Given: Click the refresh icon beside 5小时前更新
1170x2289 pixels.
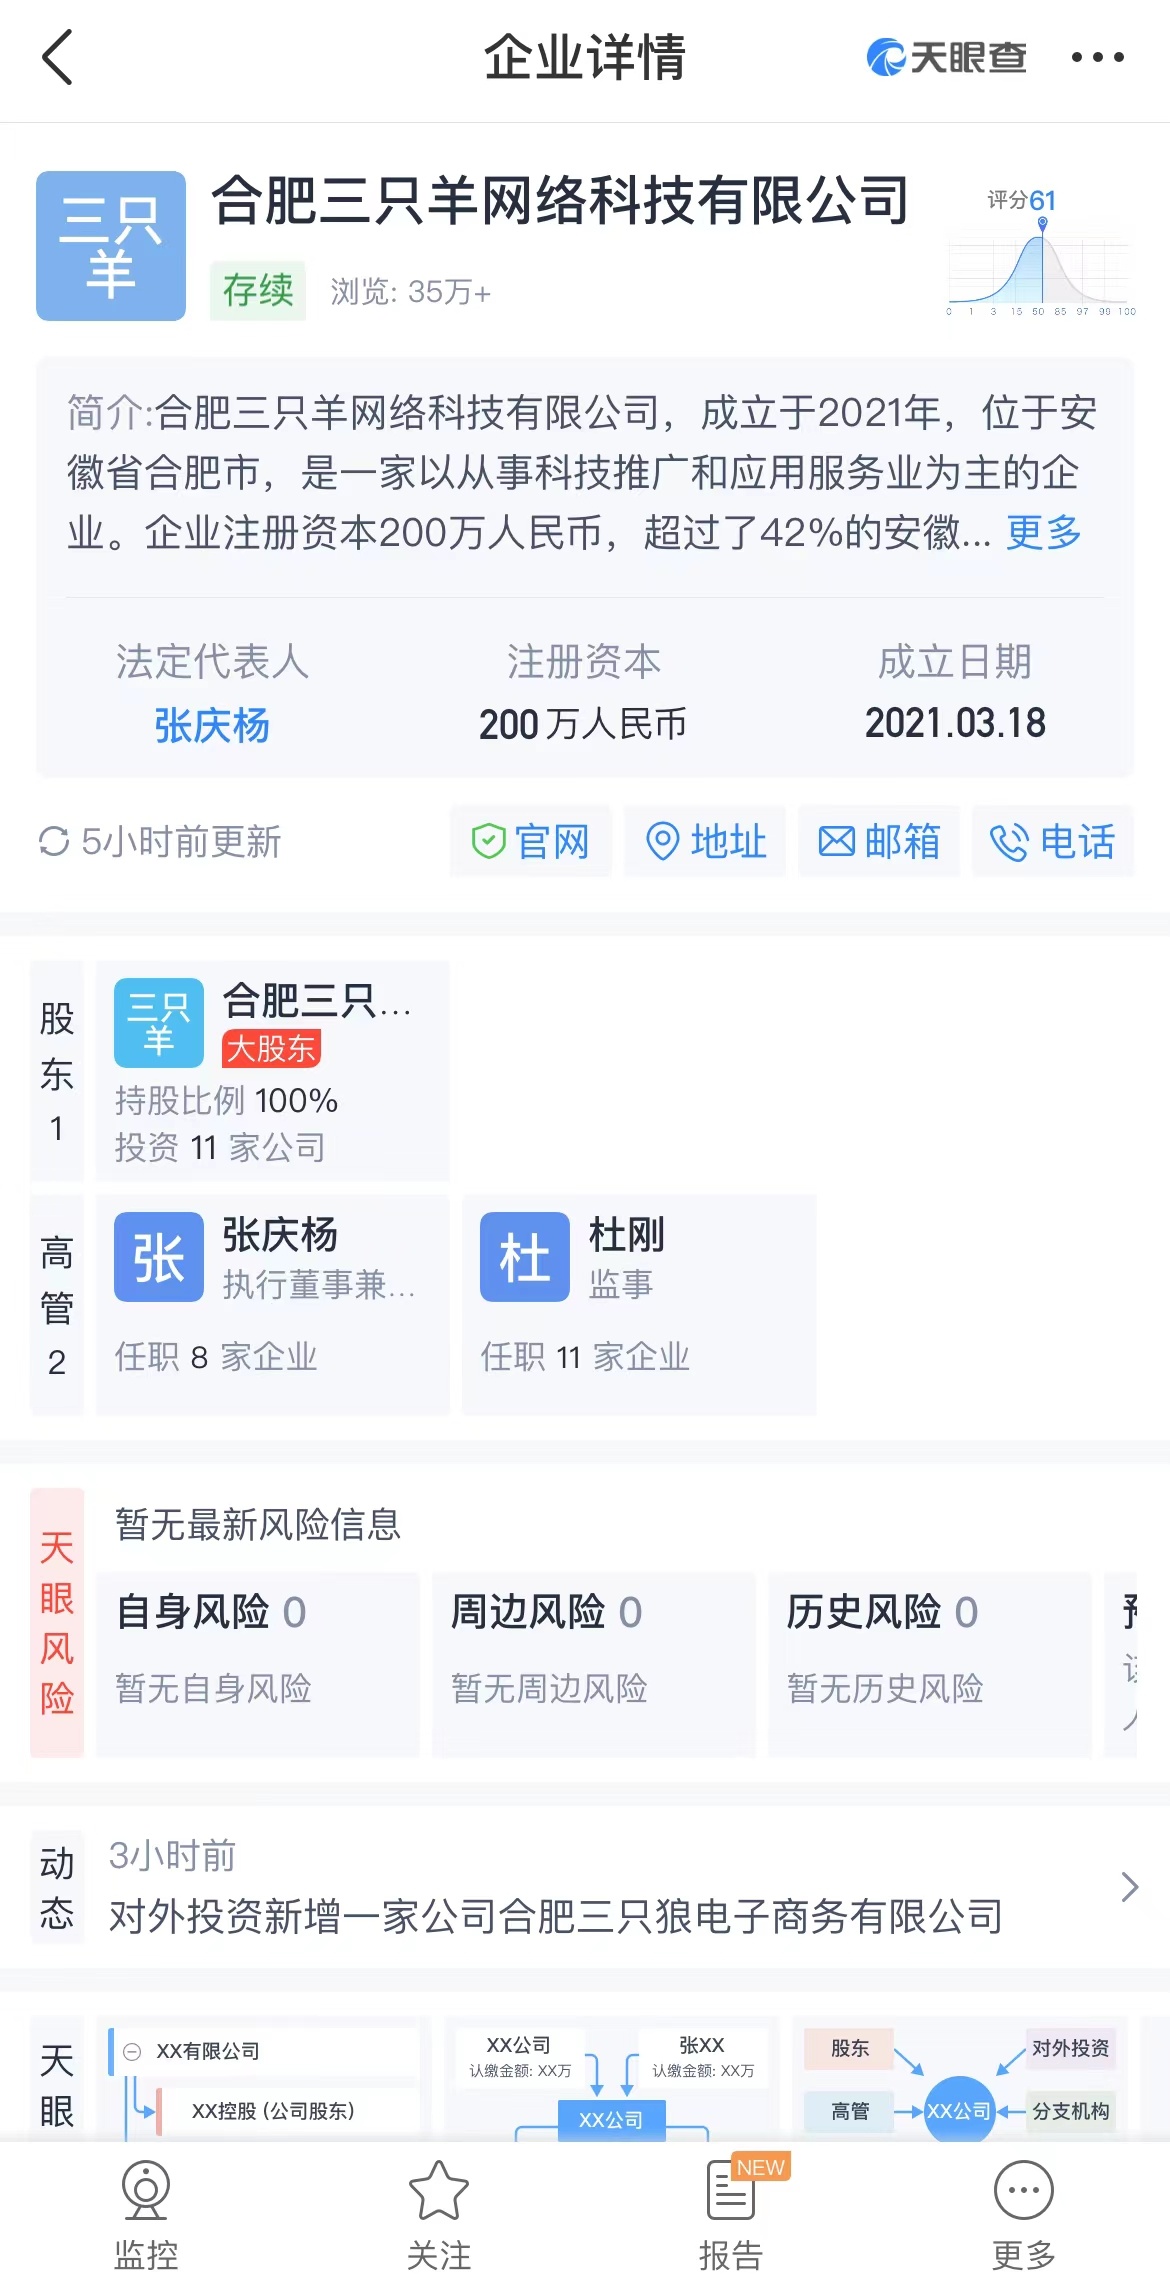Looking at the screenshot, I should pyautogui.click(x=54, y=842).
